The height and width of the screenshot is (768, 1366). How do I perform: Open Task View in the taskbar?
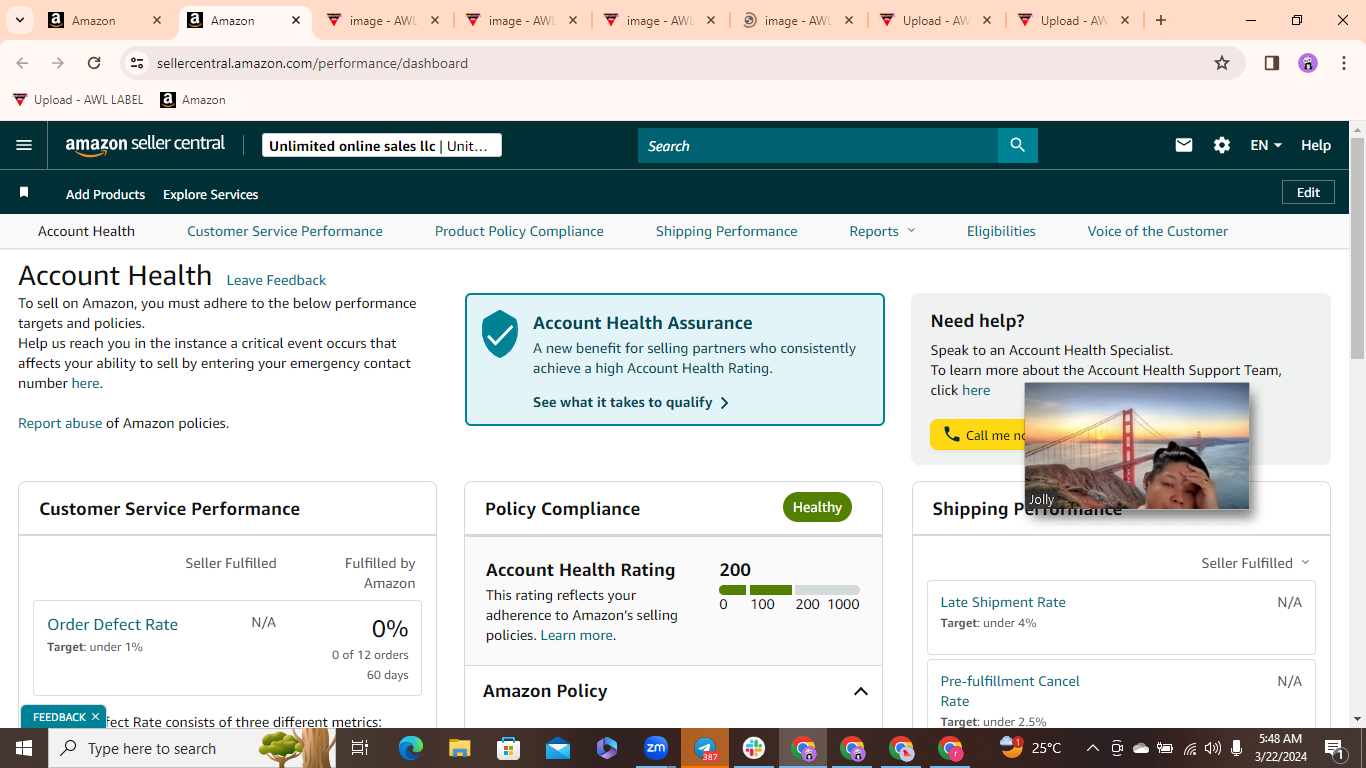pos(360,748)
